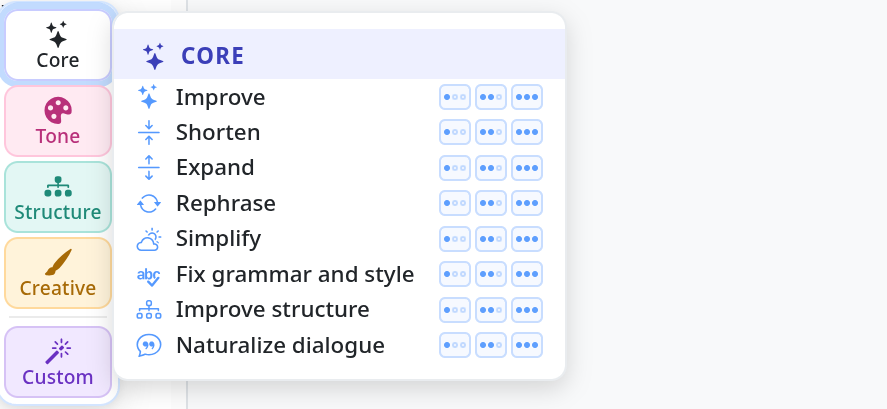Click the Naturalize dialogue quote bubble icon

[149, 345]
